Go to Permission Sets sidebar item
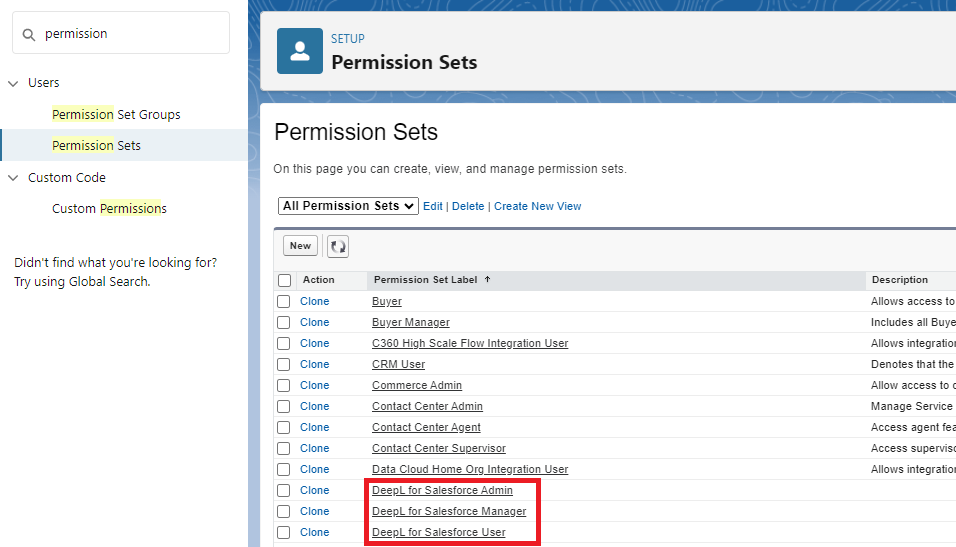Viewport: 956px width, 547px height. click(96, 146)
